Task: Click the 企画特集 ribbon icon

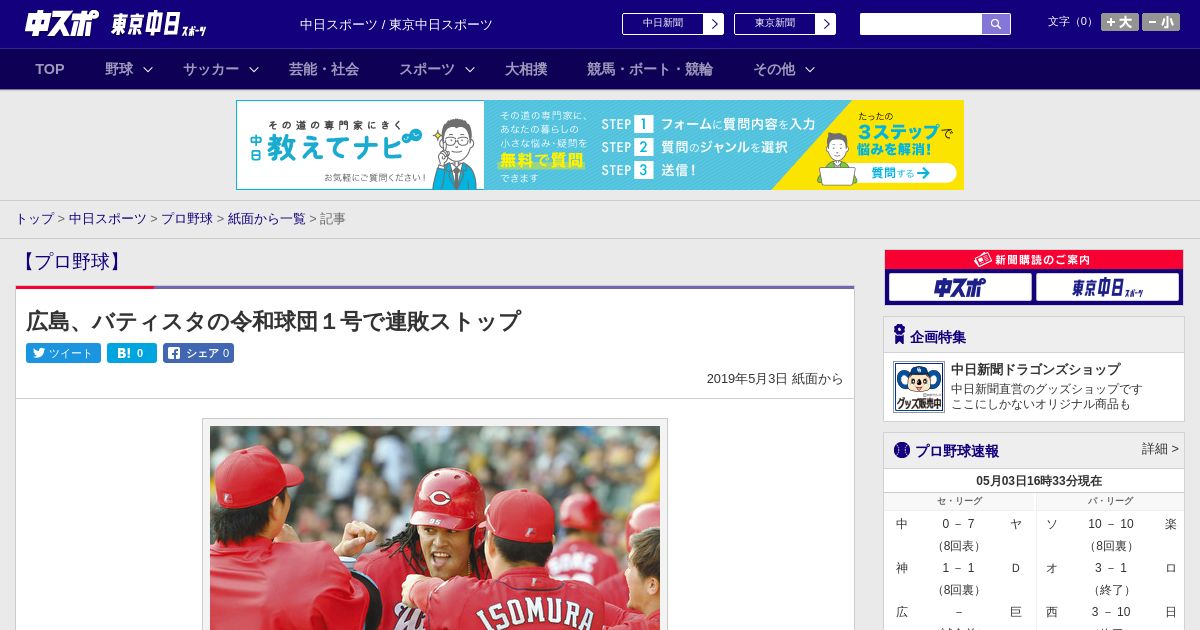Action: pyautogui.click(x=899, y=335)
